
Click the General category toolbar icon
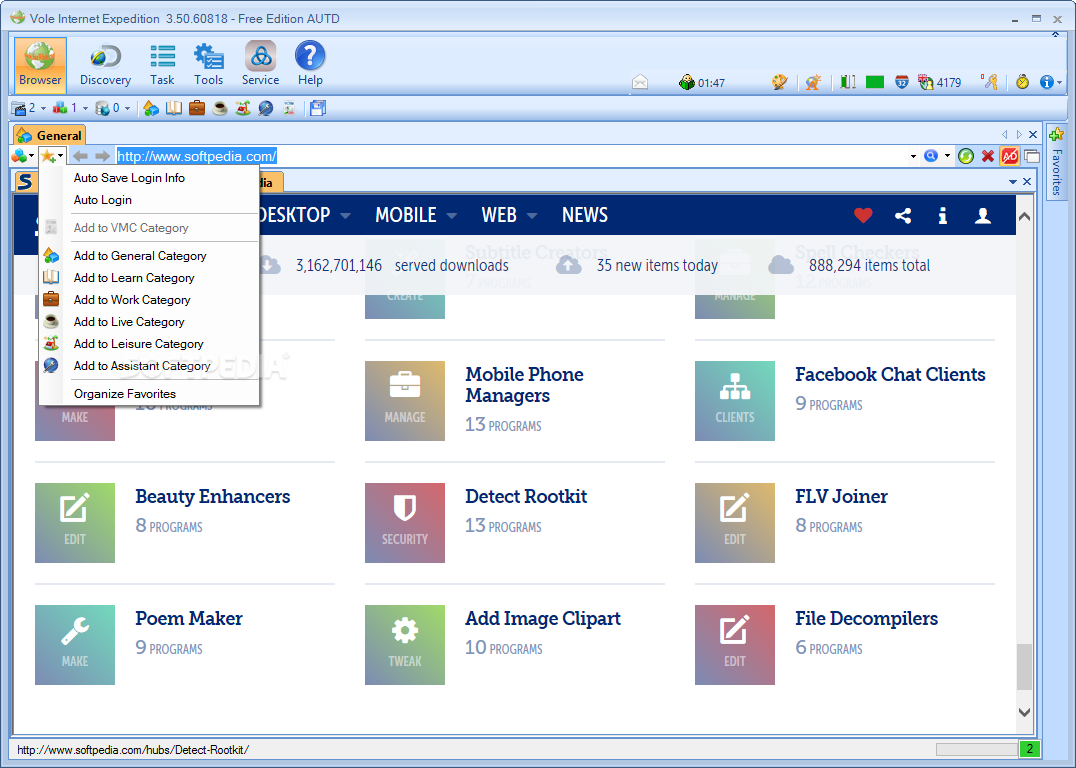151,108
